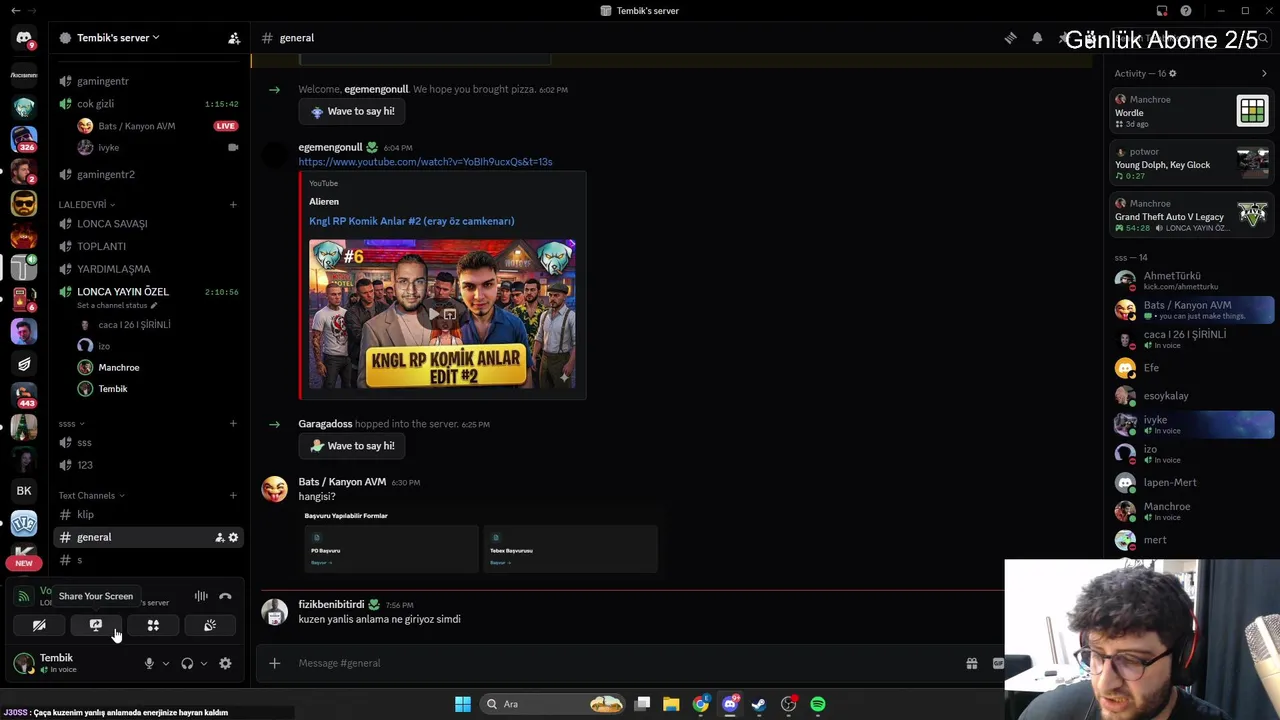Create a channel in Text Channels category
This screenshot has height=720, width=1280.
pos(233,496)
